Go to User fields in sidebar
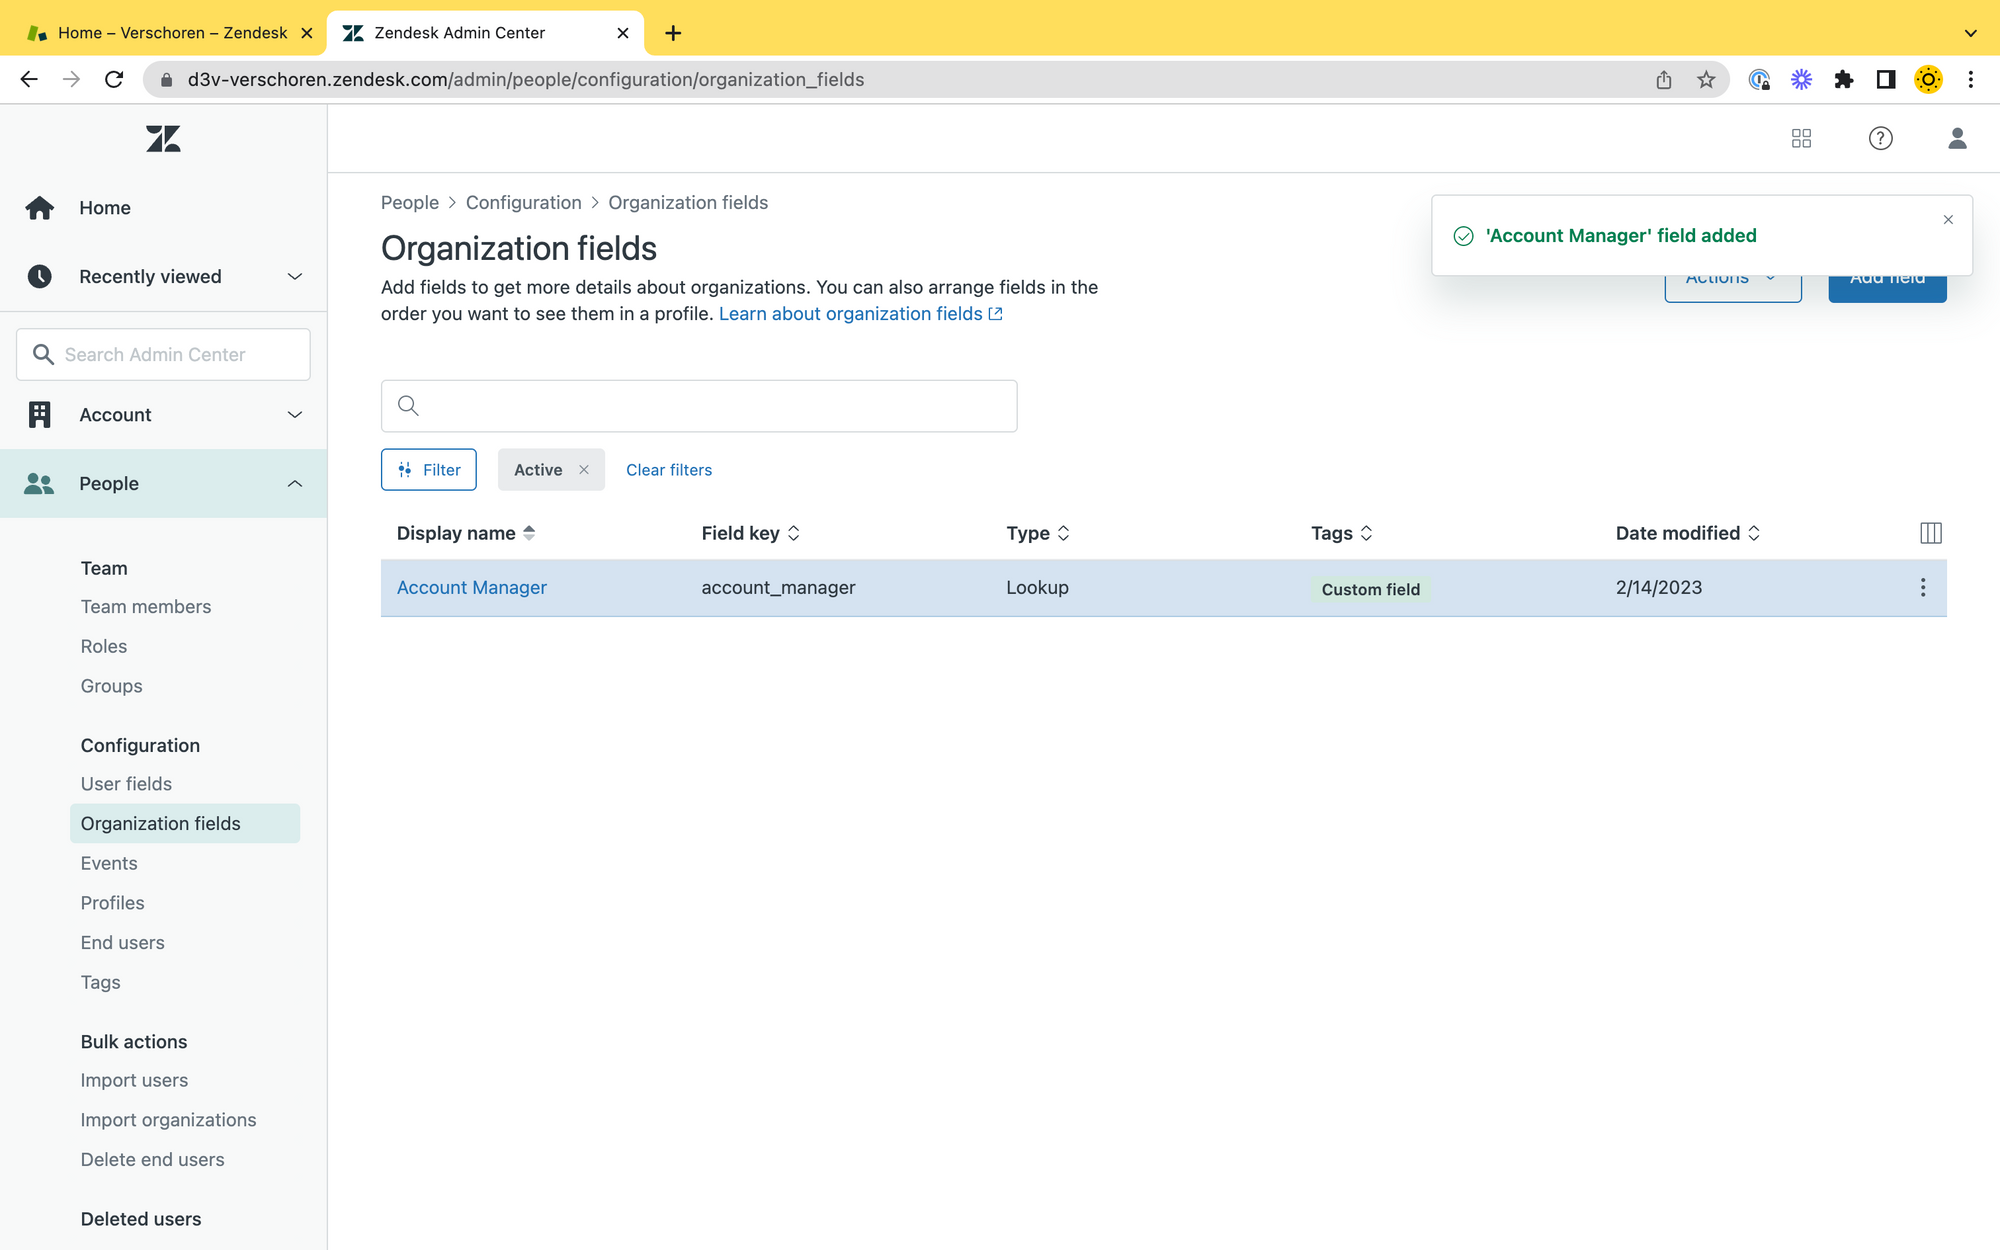This screenshot has height=1250, width=2000. coord(126,784)
